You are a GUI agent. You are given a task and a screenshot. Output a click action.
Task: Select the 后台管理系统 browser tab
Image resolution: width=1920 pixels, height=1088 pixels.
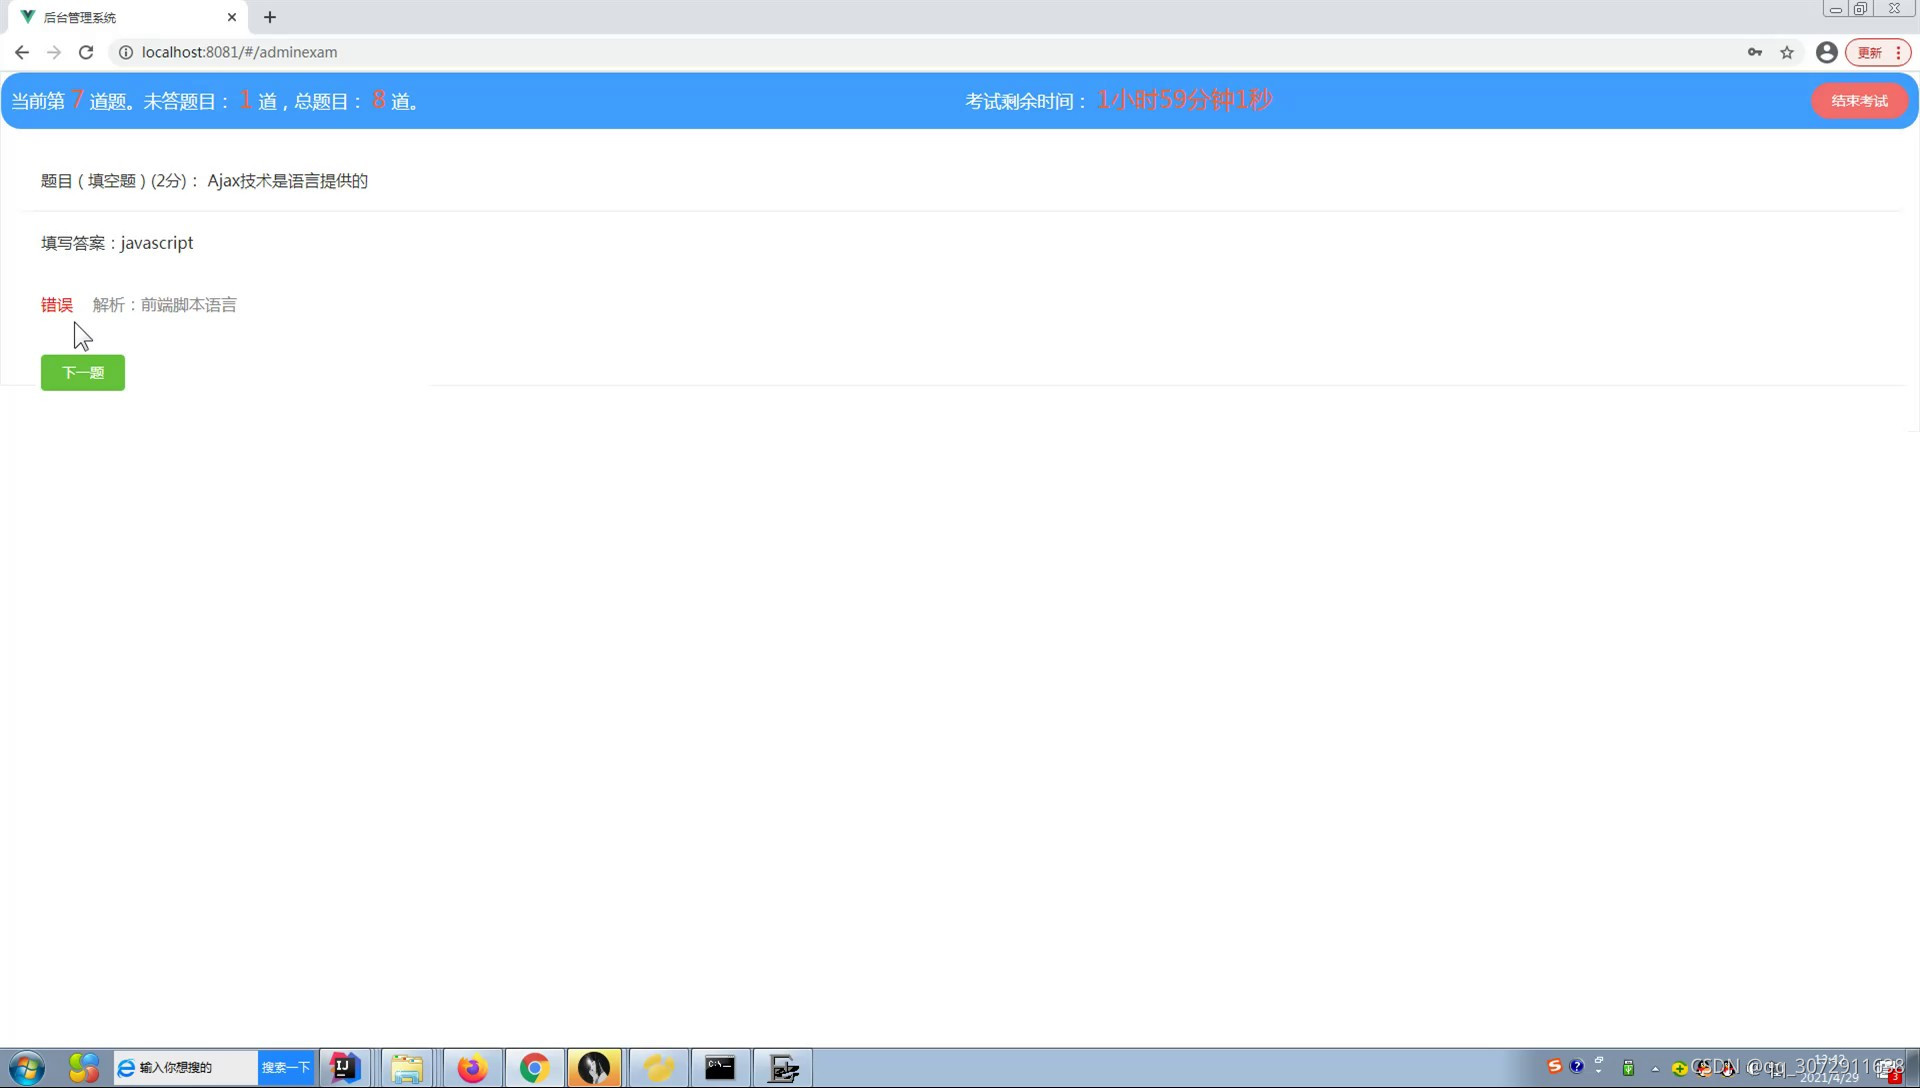126,17
